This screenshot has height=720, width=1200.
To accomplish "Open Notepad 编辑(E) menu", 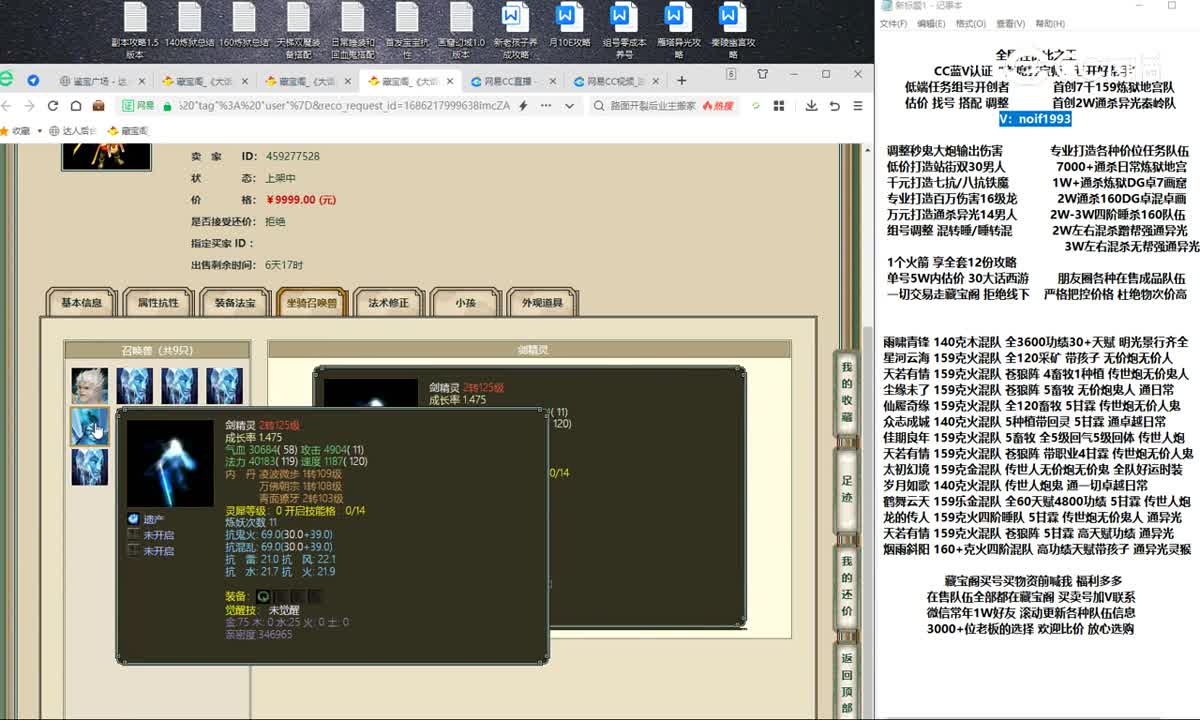I will pyautogui.click(x=931, y=24).
